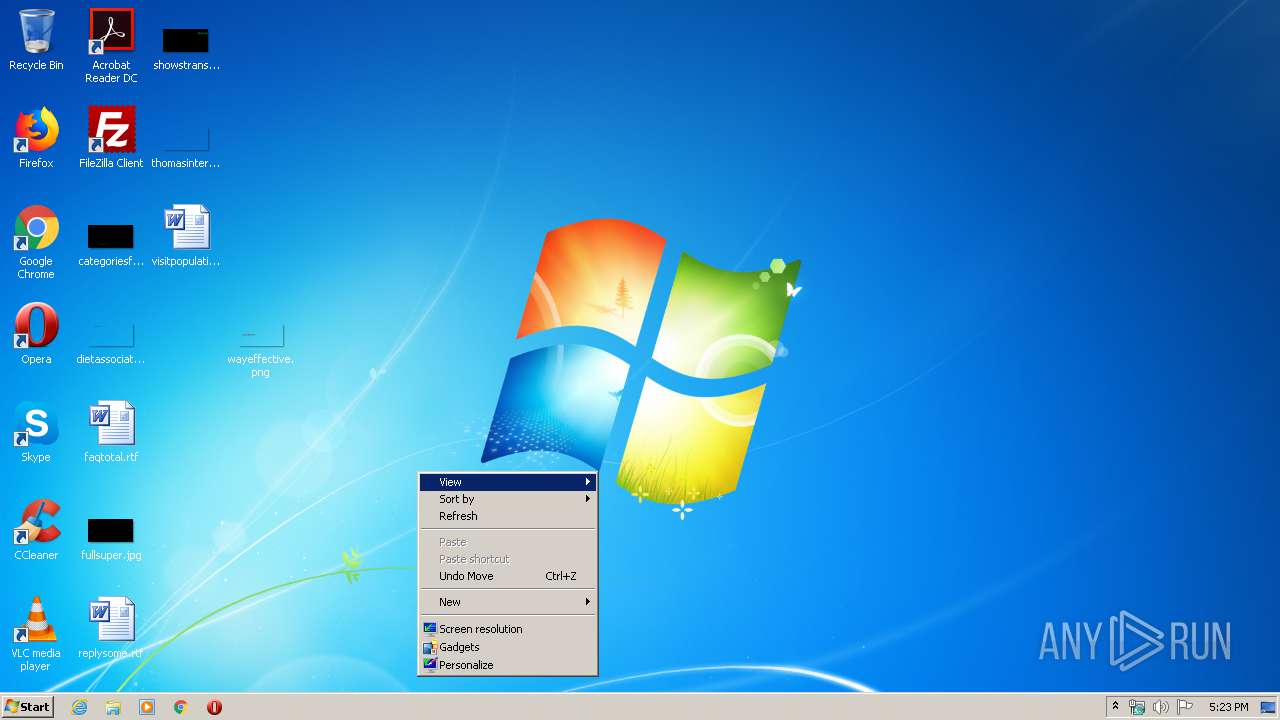Viewport: 1280px width, 720px height.
Task: Launch Opera from the taskbar
Action: coord(214,707)
